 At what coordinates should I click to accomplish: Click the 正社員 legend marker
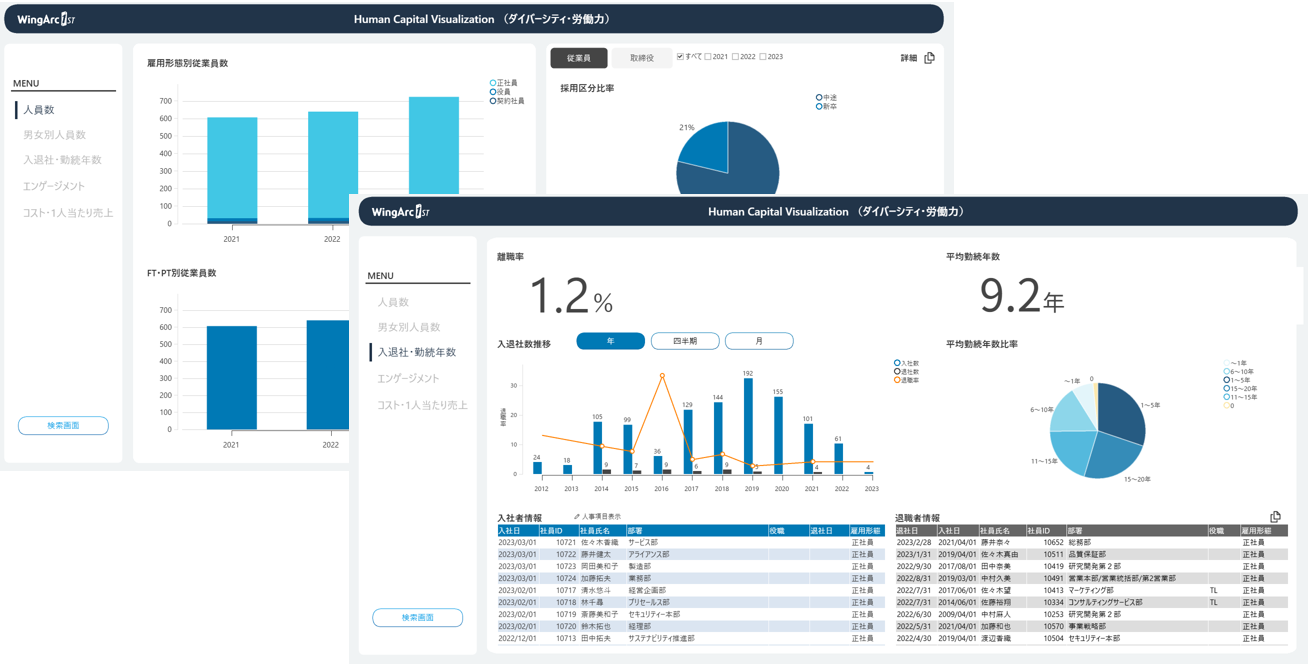click(493, 83)
